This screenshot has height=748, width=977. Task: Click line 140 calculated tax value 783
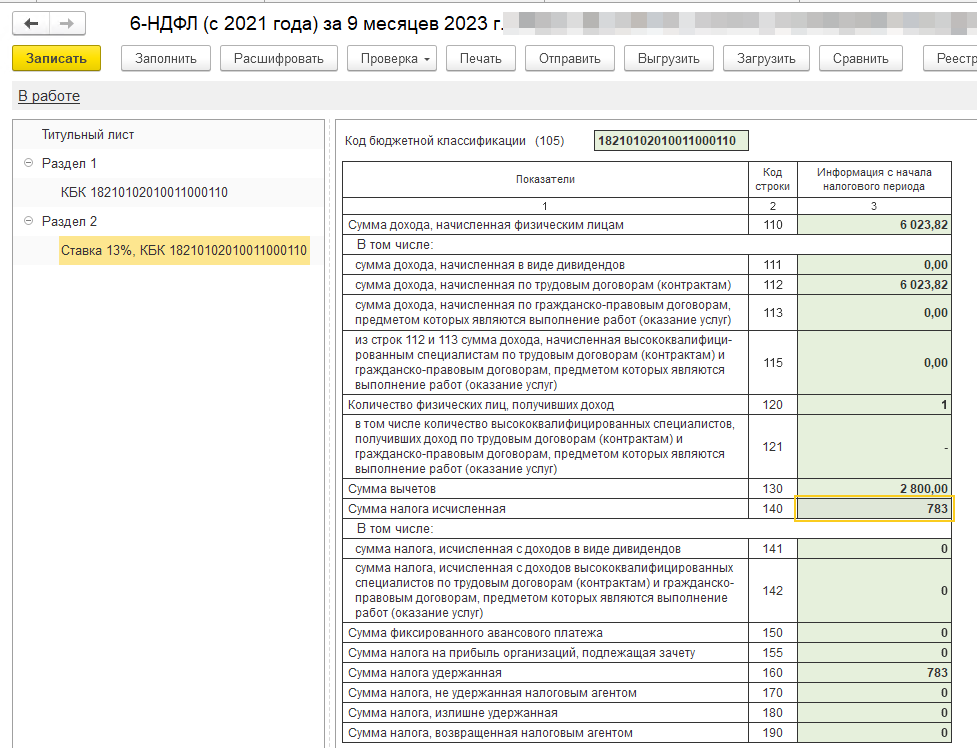(874, 509)
